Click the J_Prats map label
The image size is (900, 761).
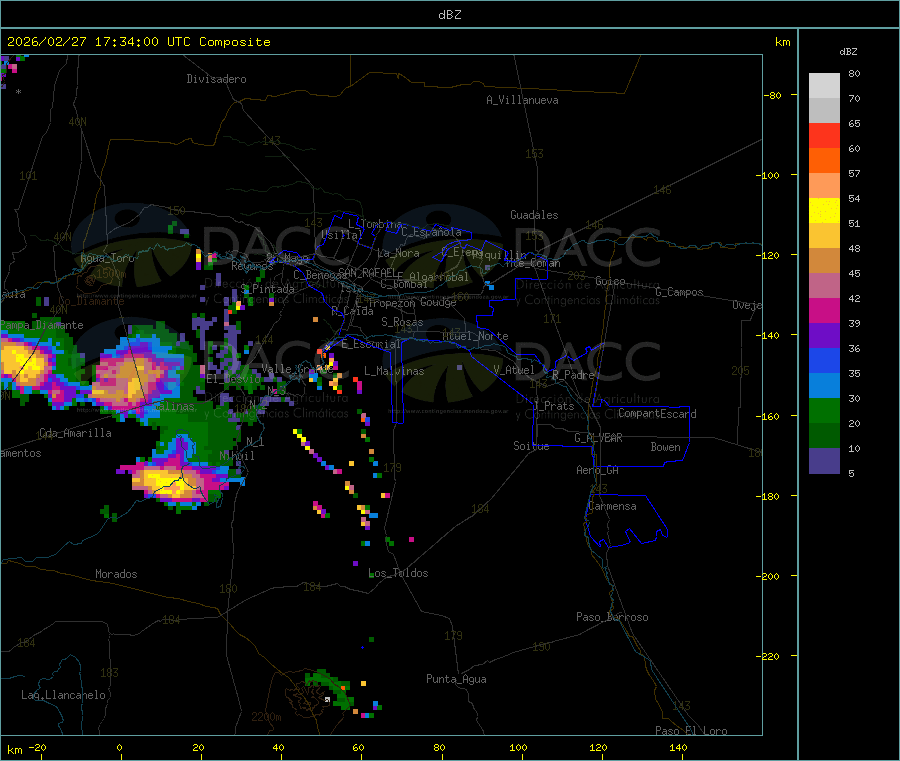[554, 406]
